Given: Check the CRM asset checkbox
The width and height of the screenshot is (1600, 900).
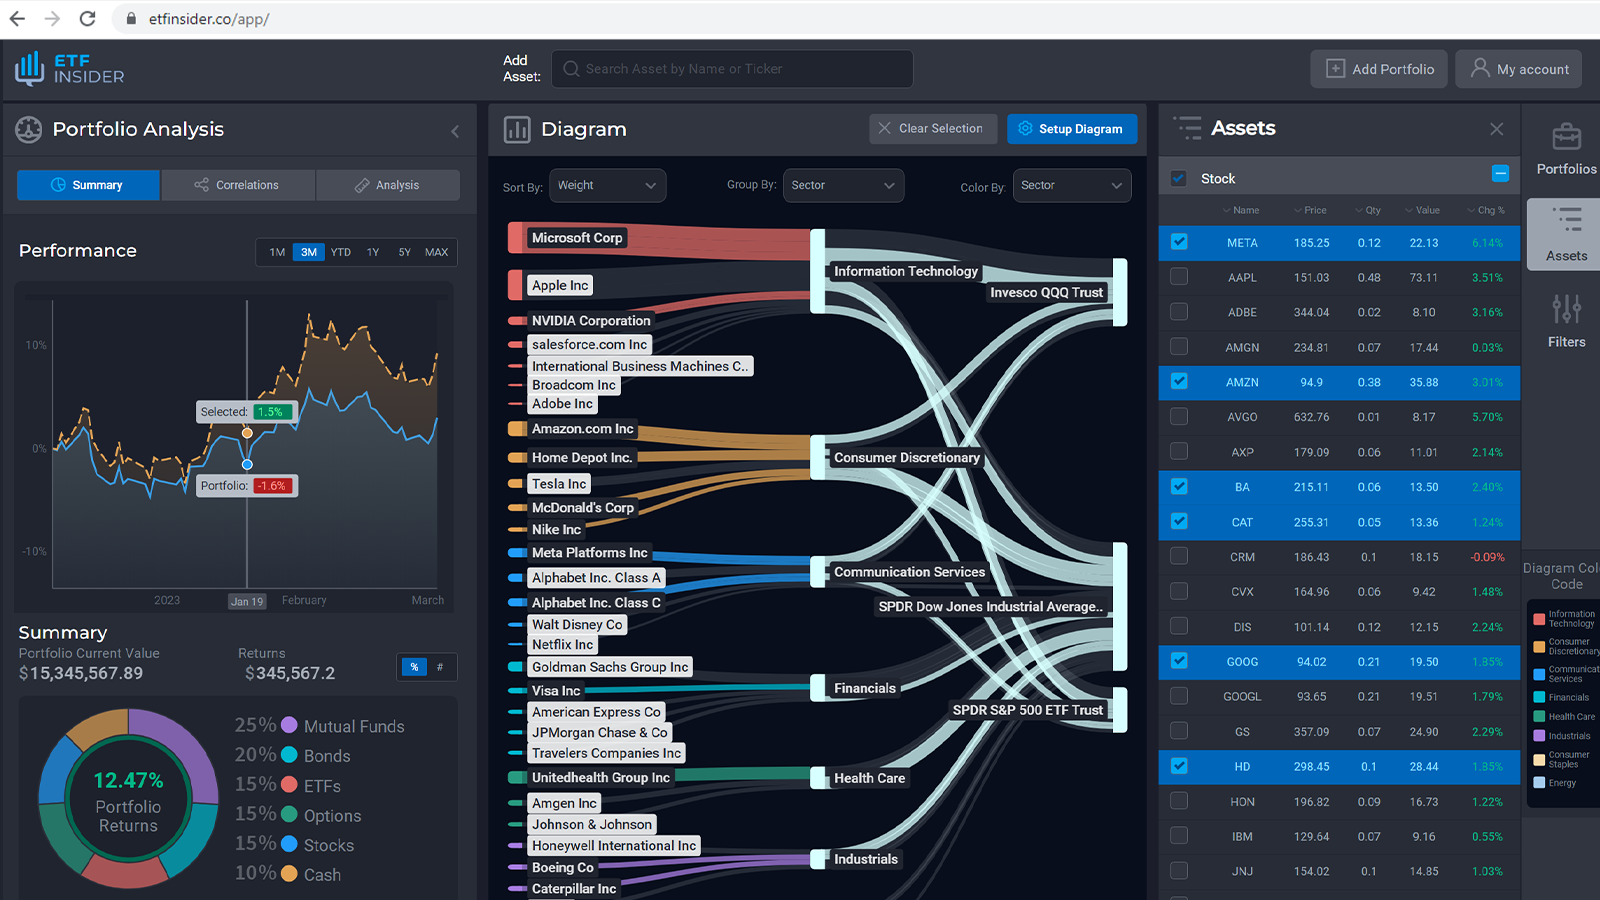Looking at the screenshot, I should tap(1179, 556).
